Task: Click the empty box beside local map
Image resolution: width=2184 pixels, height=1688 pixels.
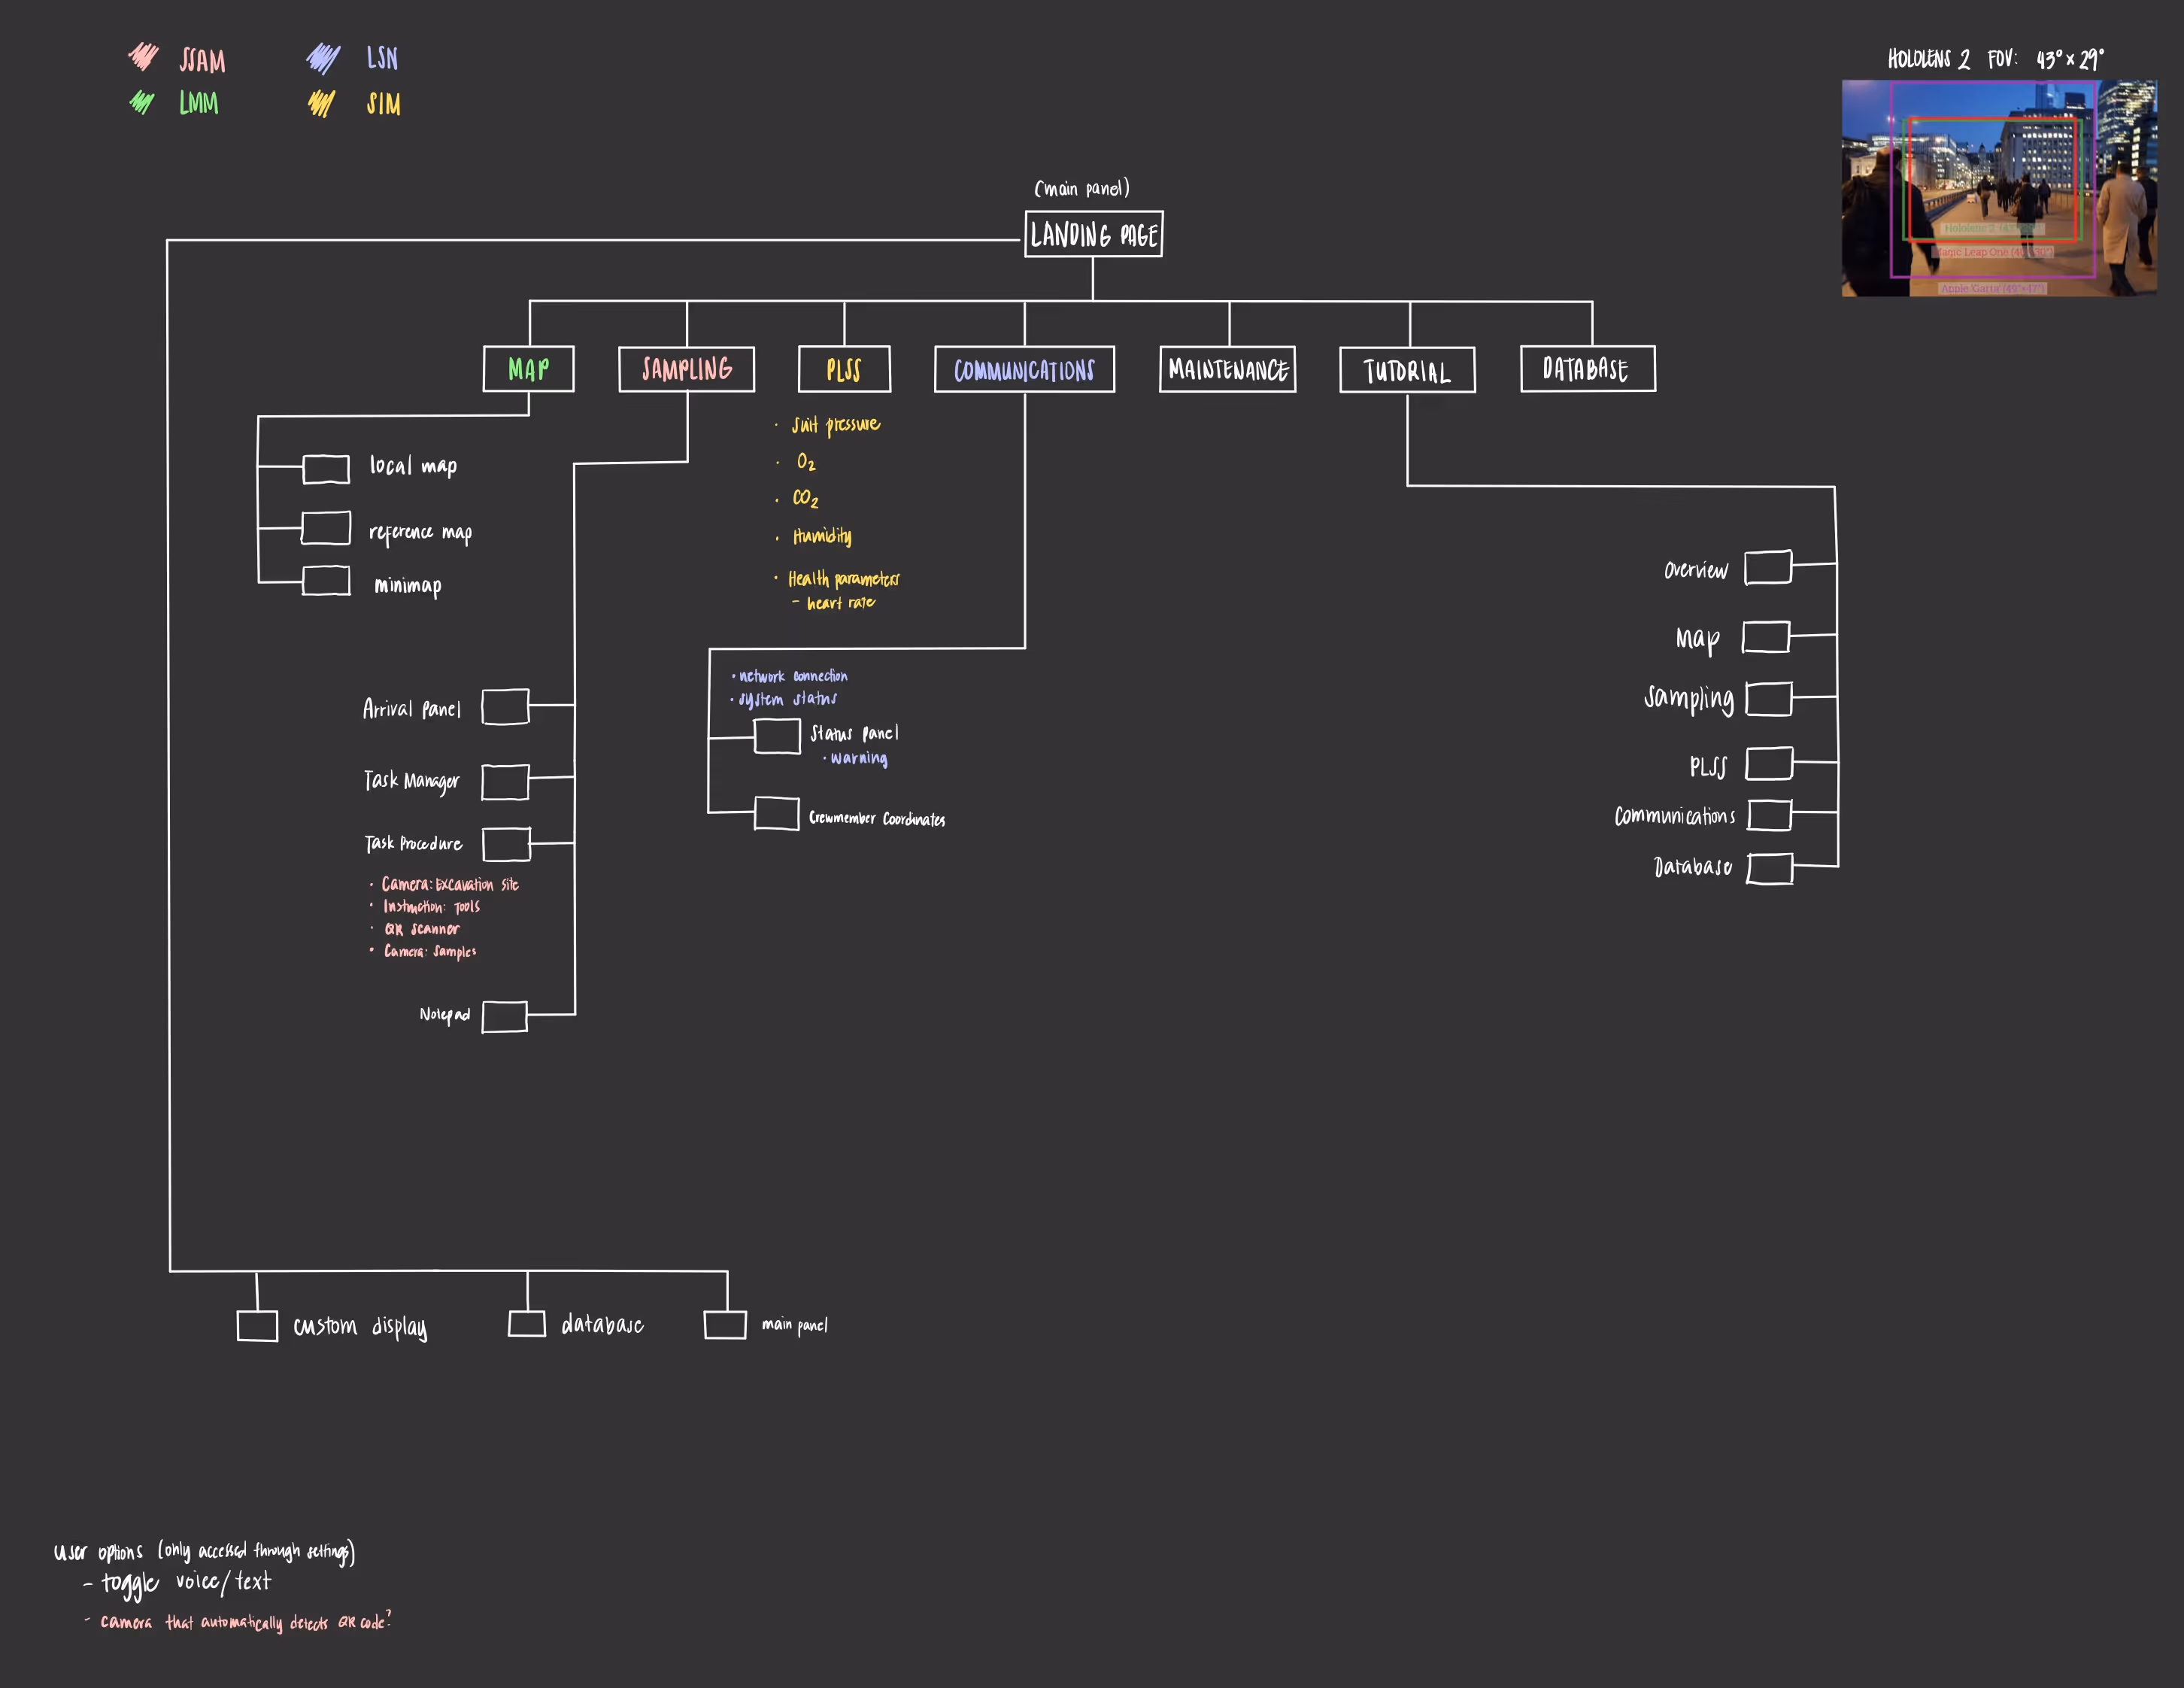Action: pyautogui.click(x=326, y=469)
